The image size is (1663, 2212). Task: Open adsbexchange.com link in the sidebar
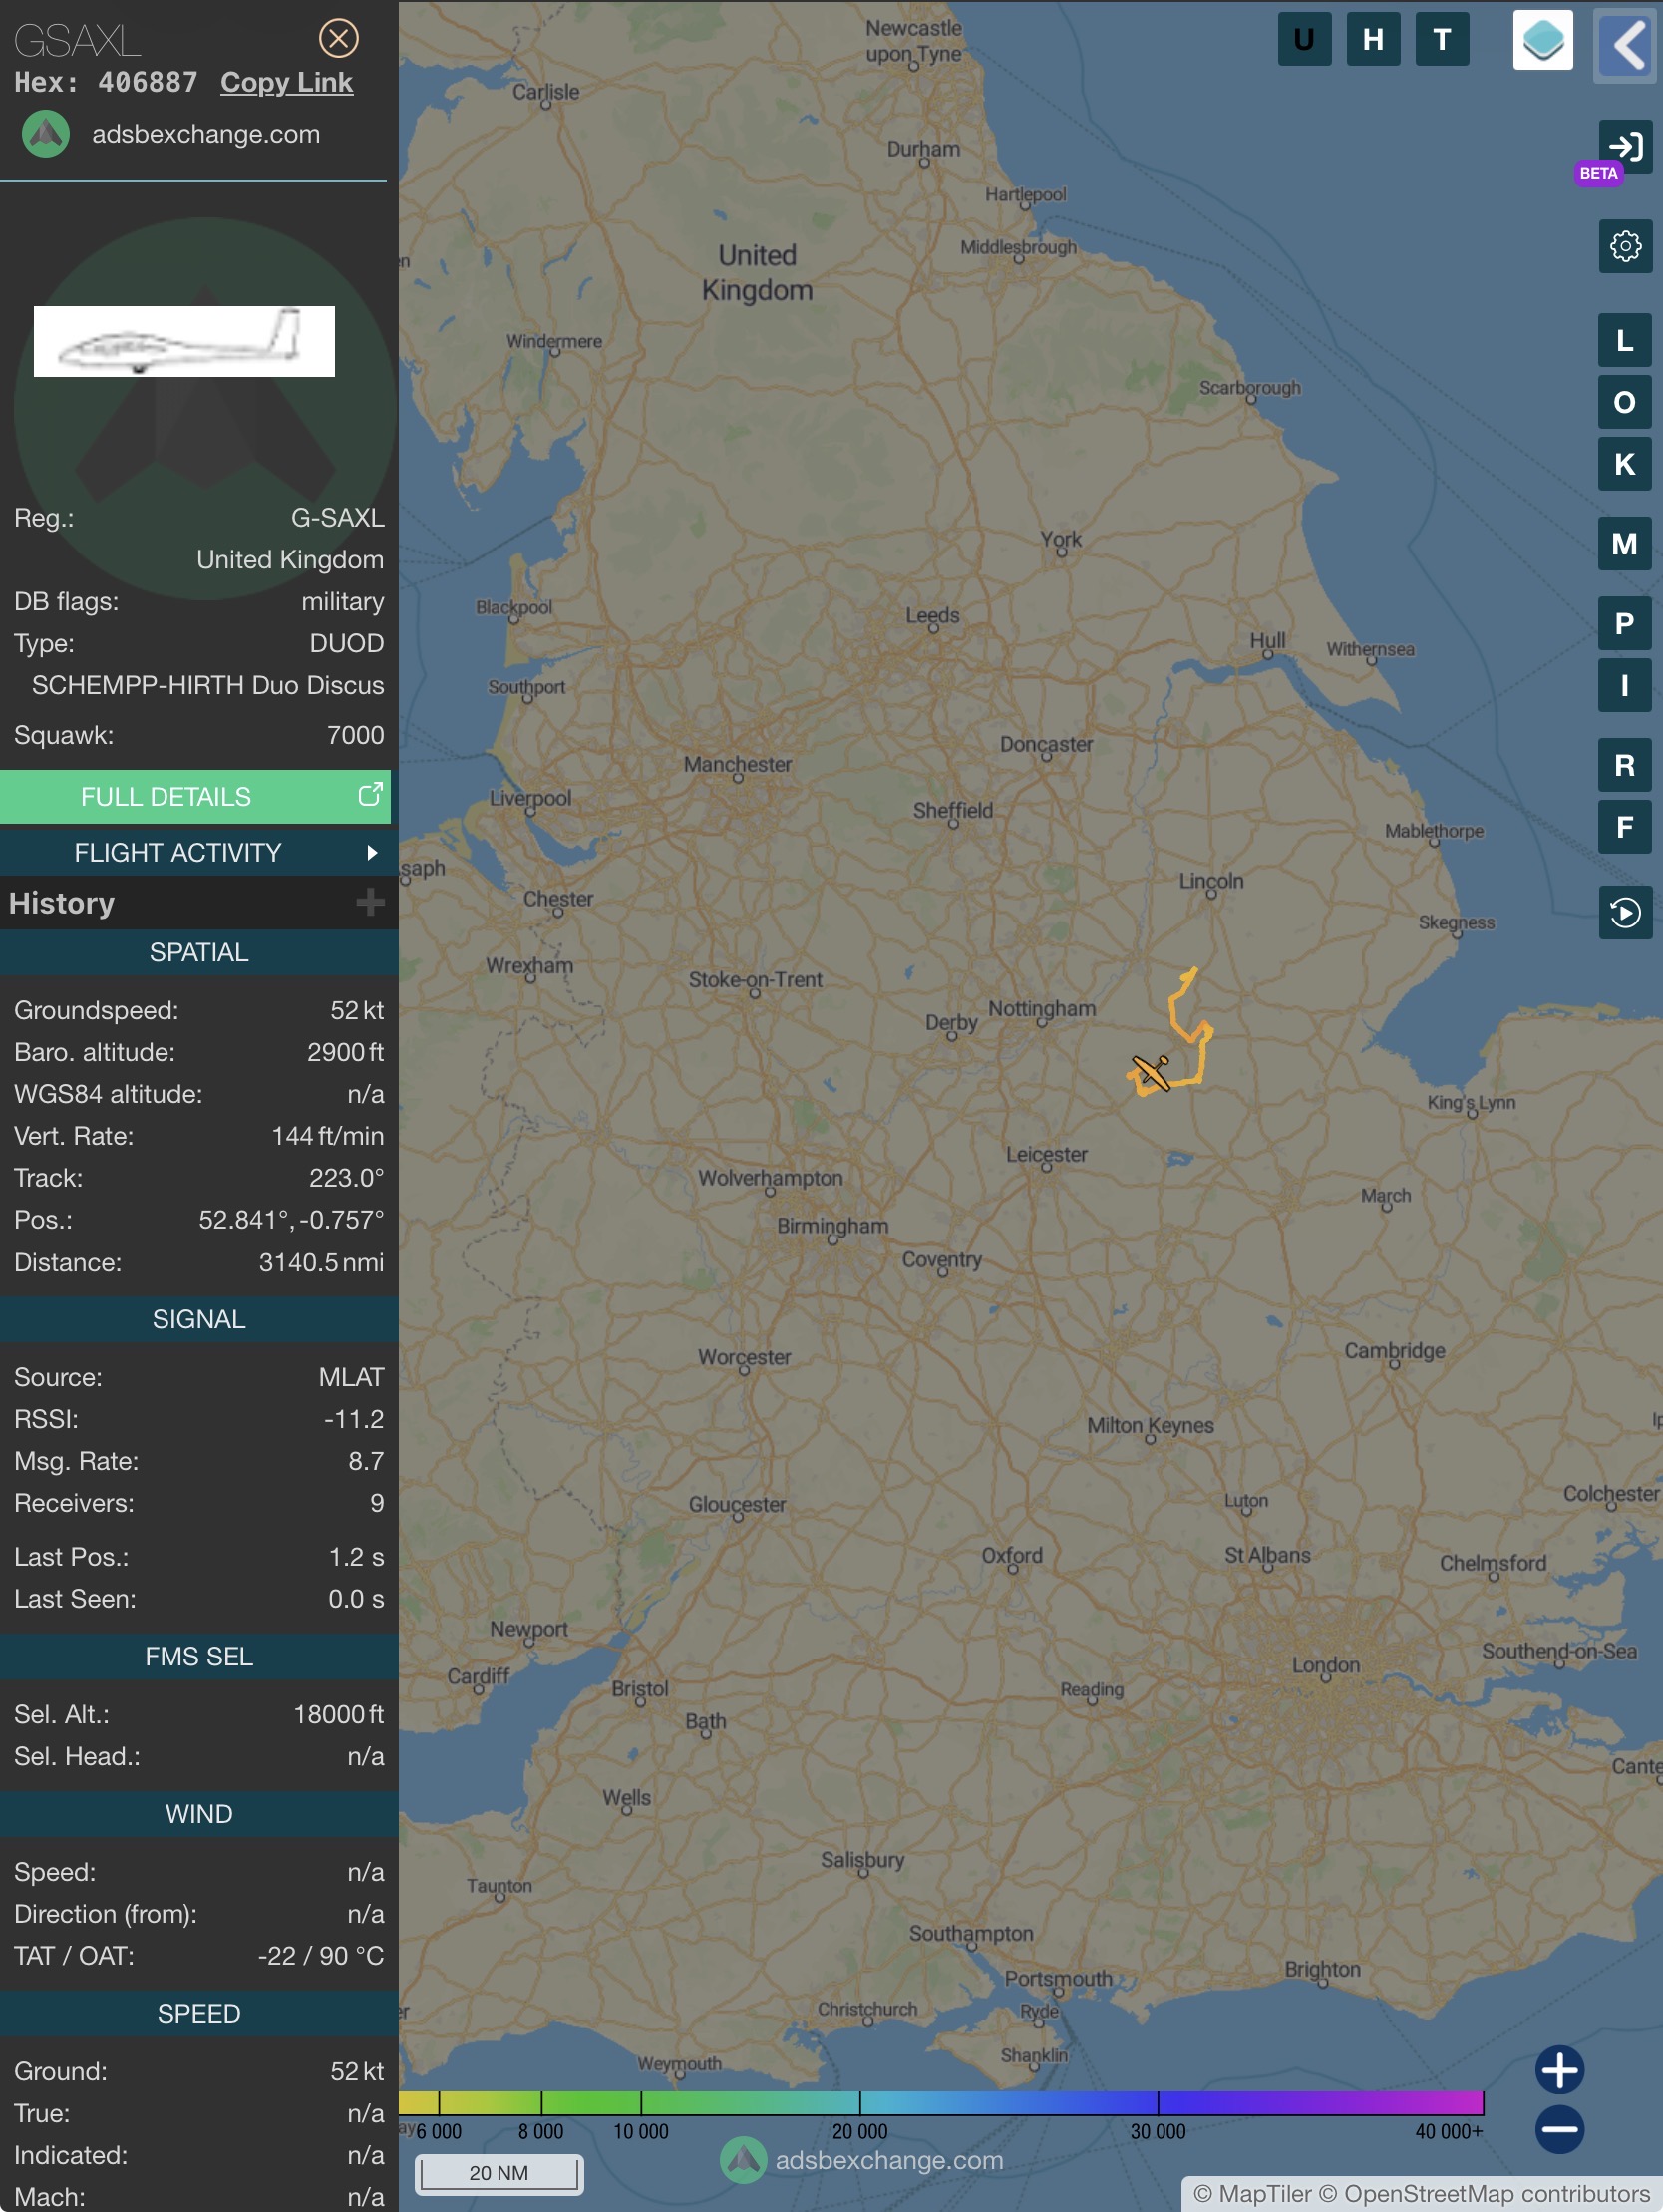click(206, 134)
